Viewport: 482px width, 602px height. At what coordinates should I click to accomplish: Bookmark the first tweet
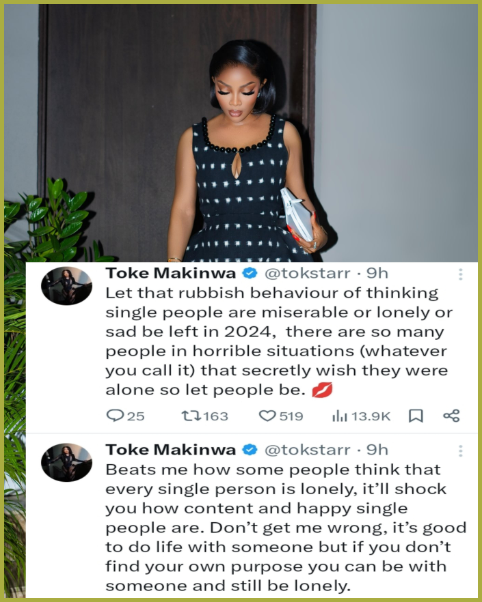[x=416, y=416]
